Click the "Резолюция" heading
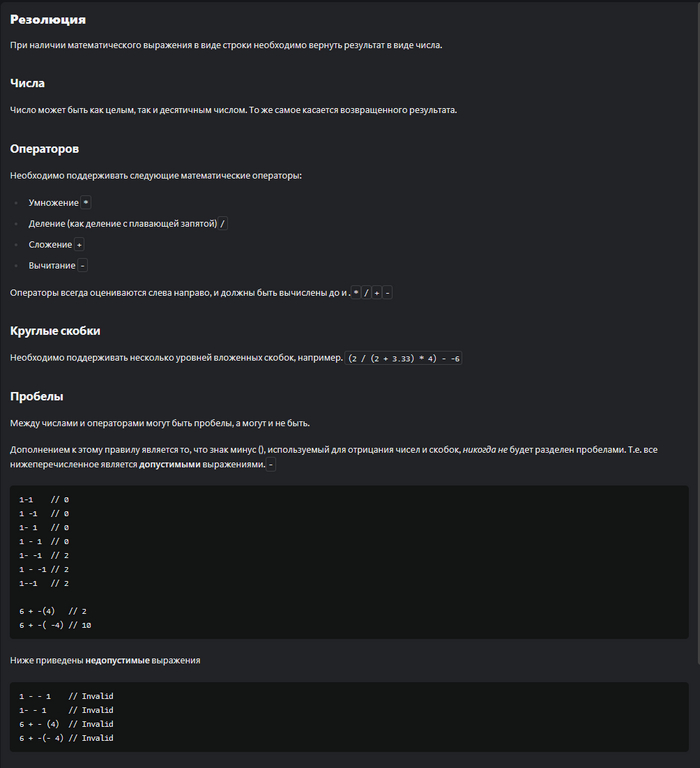This screenshot has width=700, height=768. (47, 20)
